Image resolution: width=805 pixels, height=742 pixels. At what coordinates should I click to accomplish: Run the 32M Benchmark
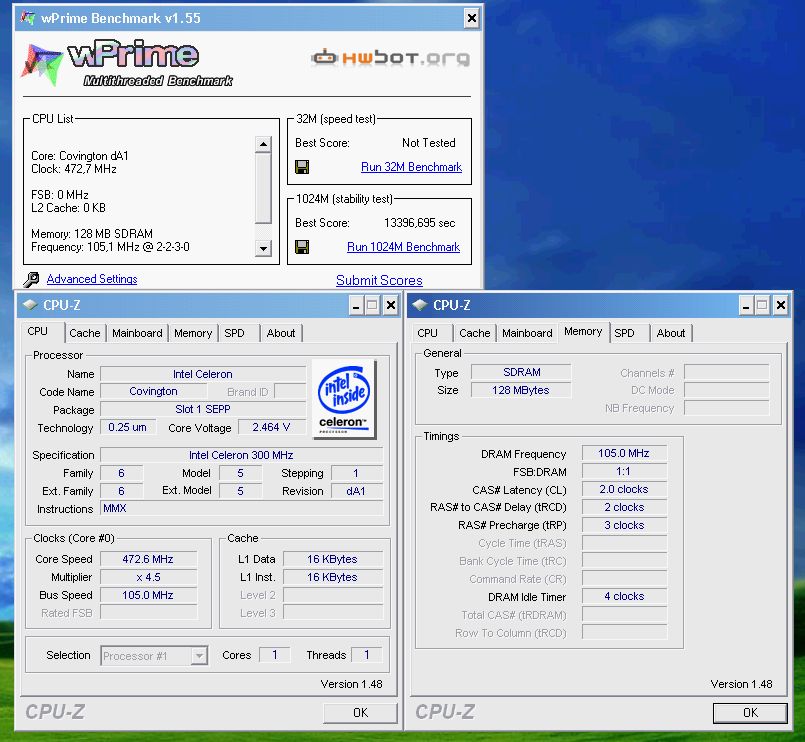click(x=411, y=167)
